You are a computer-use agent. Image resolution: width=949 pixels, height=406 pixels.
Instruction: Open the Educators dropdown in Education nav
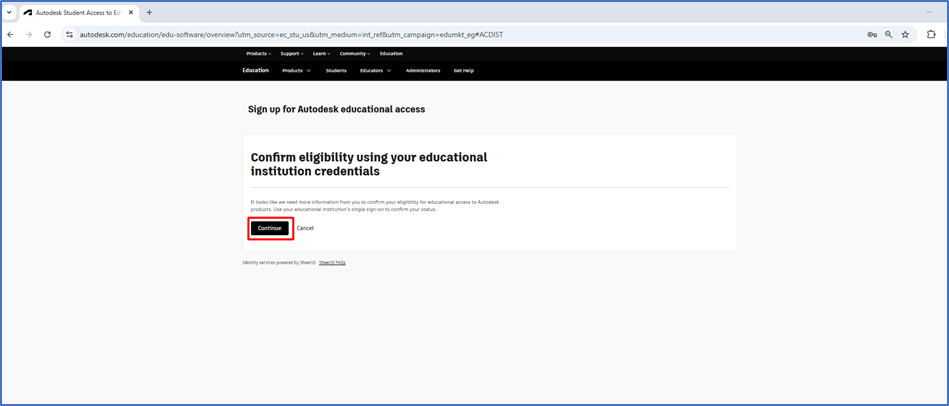(375, 71)
